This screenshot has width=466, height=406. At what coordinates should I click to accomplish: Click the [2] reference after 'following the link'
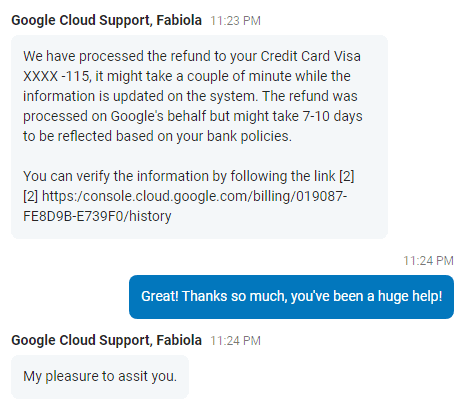pos(347,176)
